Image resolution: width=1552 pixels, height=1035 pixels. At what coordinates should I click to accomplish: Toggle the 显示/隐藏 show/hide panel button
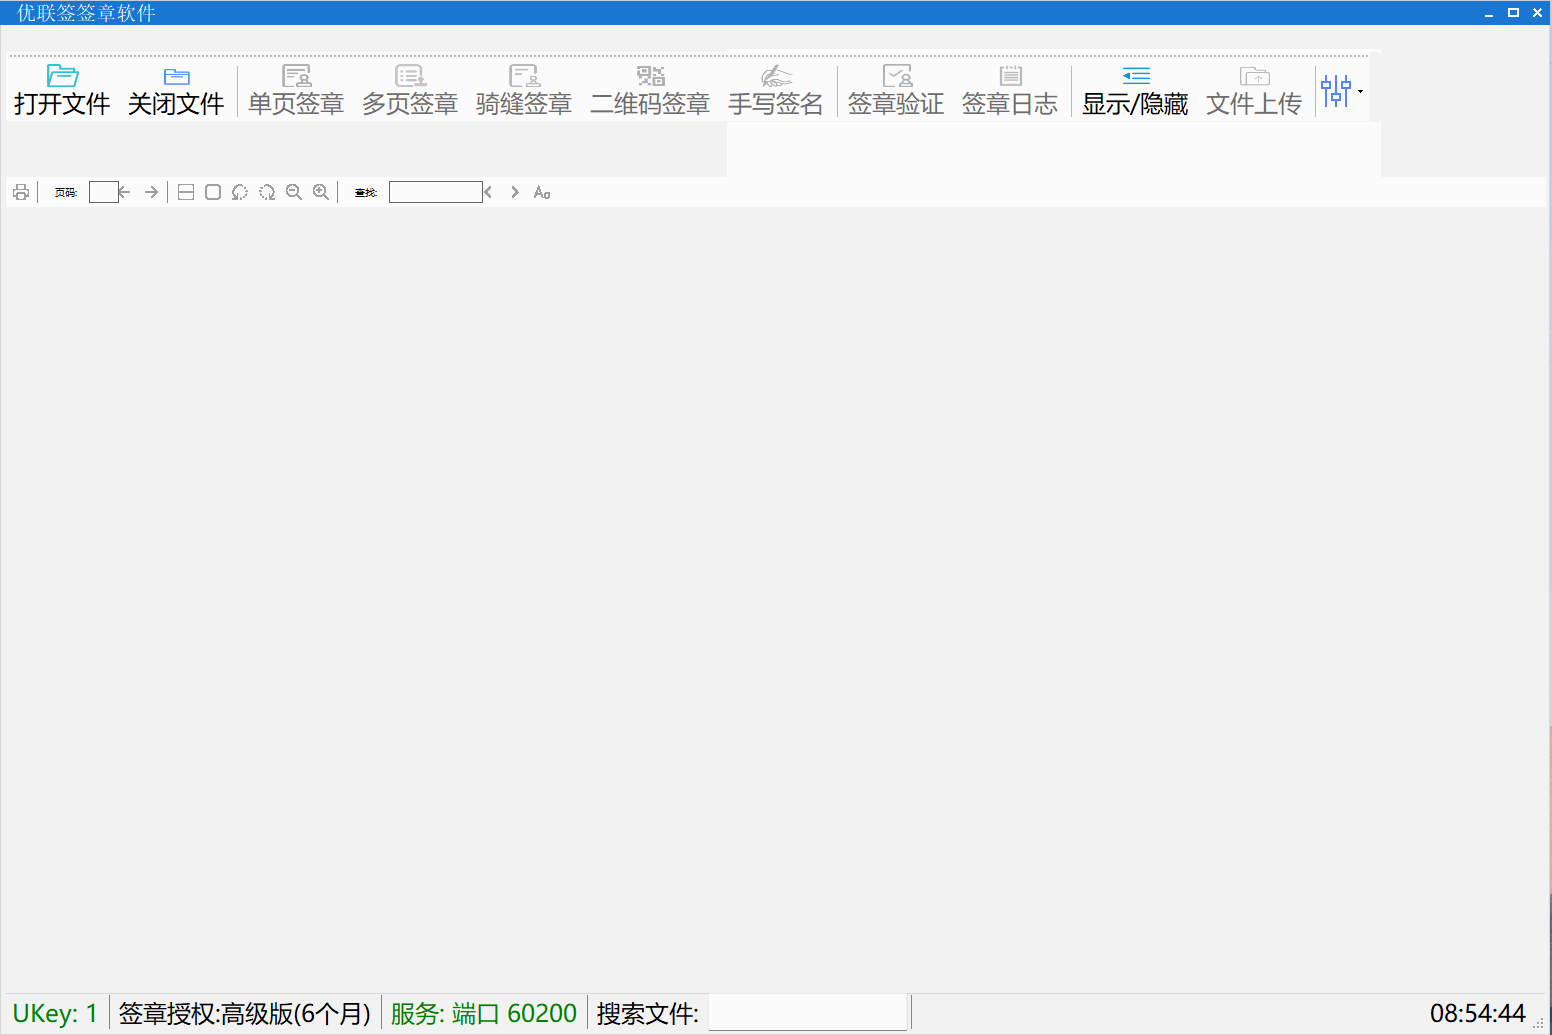tap(1135, 91)
